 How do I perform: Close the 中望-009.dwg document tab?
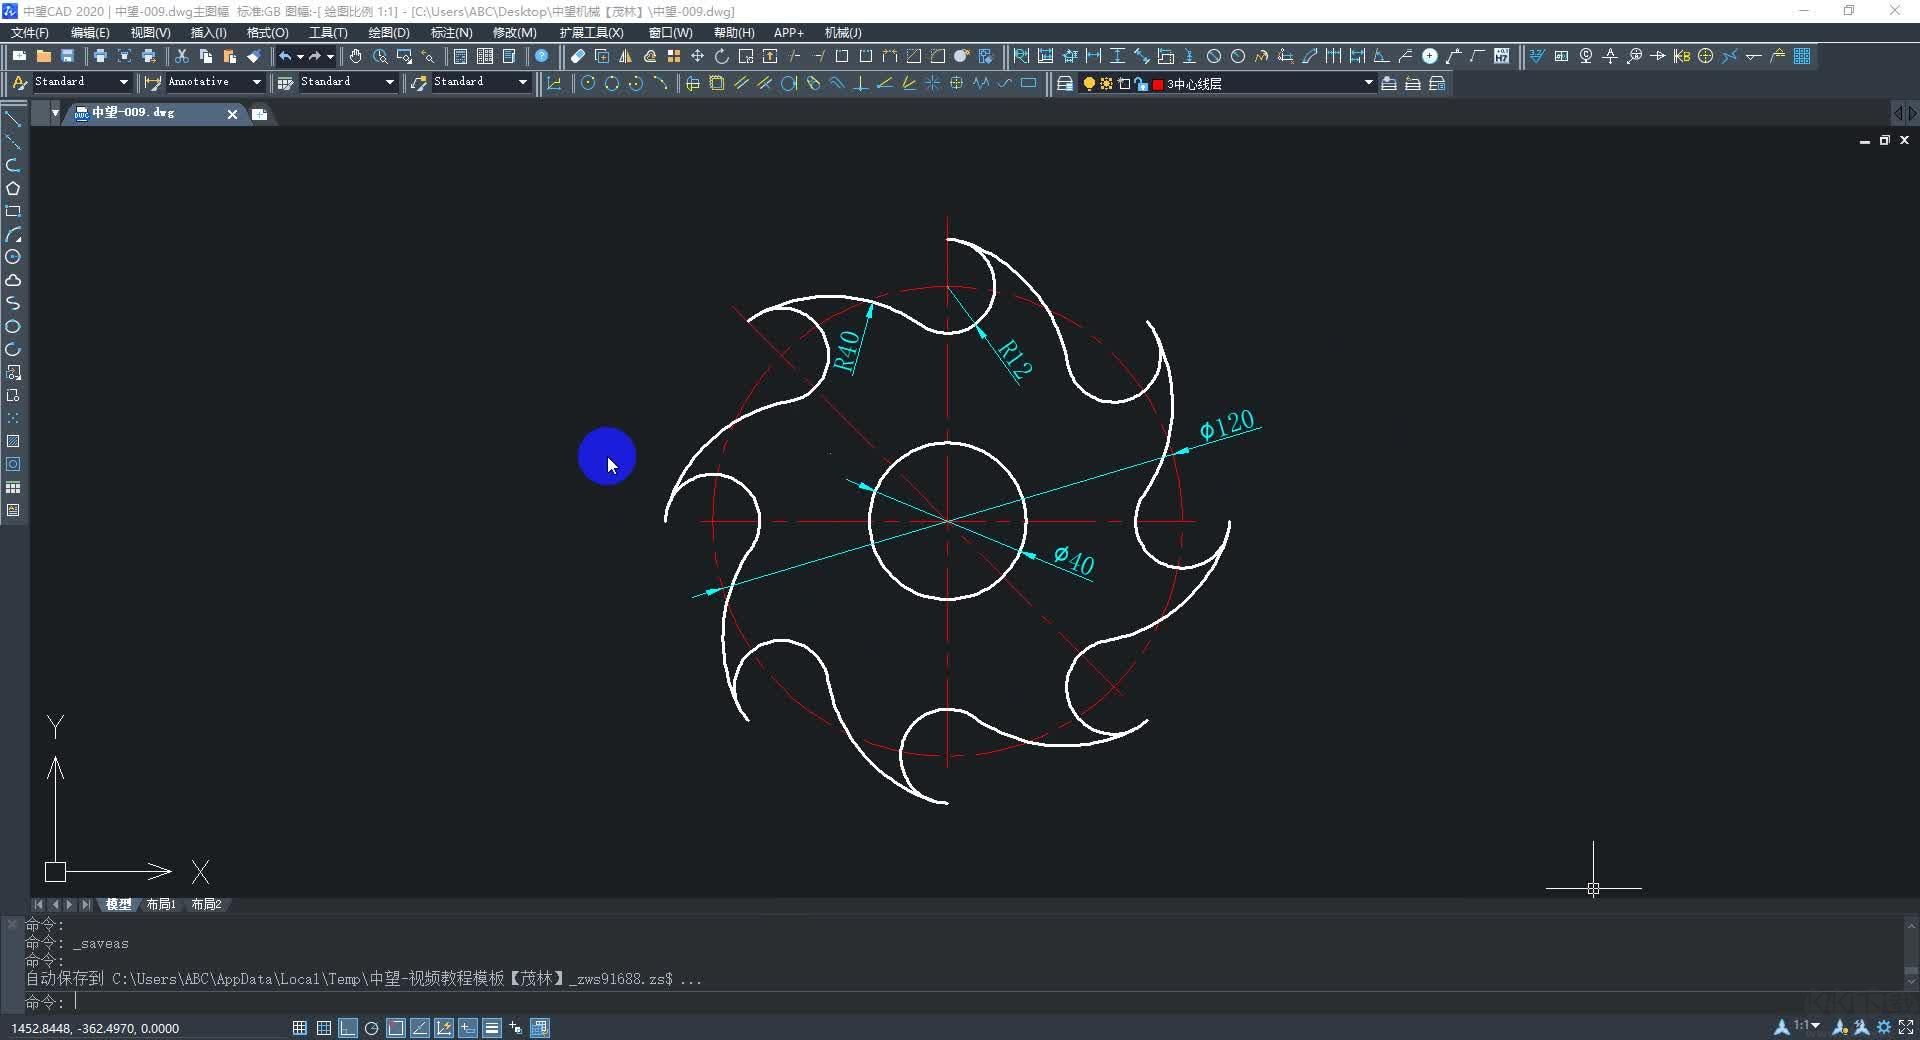click(x=232, y=114)
